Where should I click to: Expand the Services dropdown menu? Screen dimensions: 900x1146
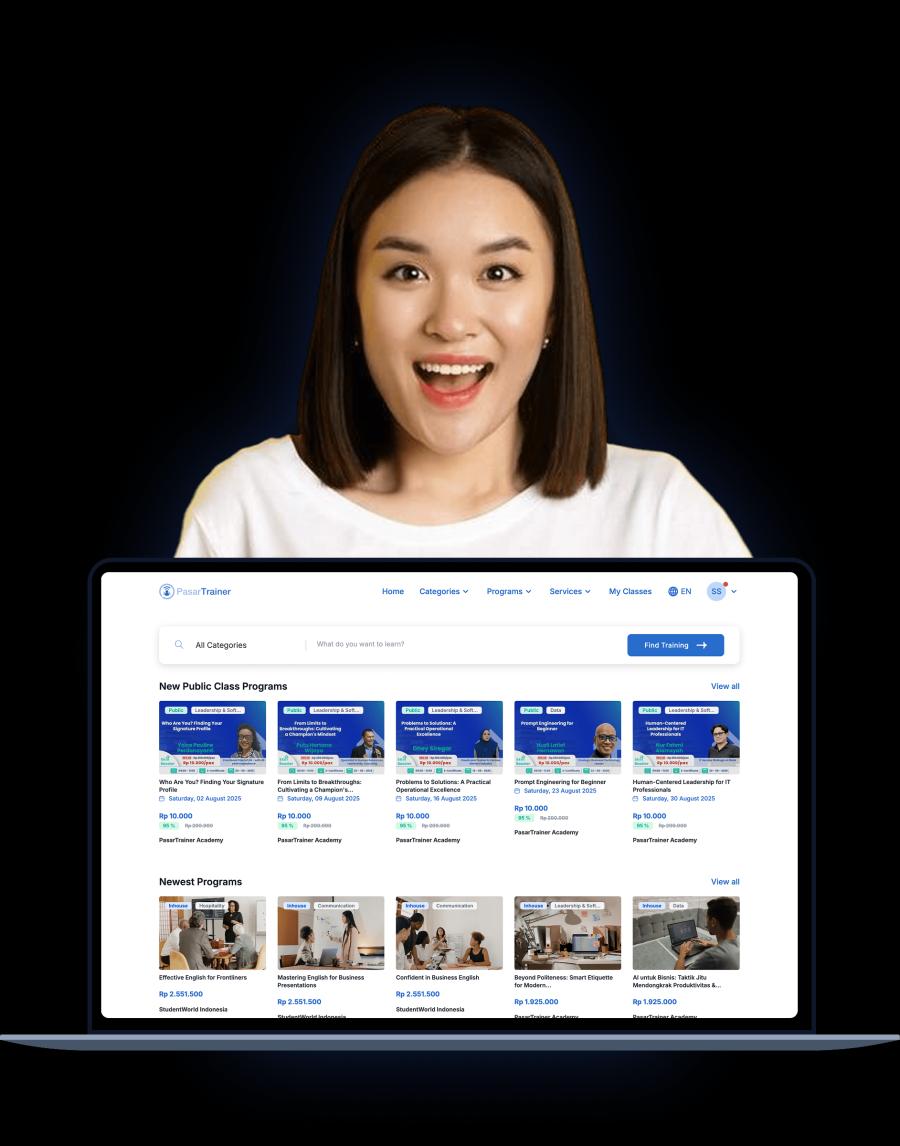pyautogui.click(x=570, y=591)
